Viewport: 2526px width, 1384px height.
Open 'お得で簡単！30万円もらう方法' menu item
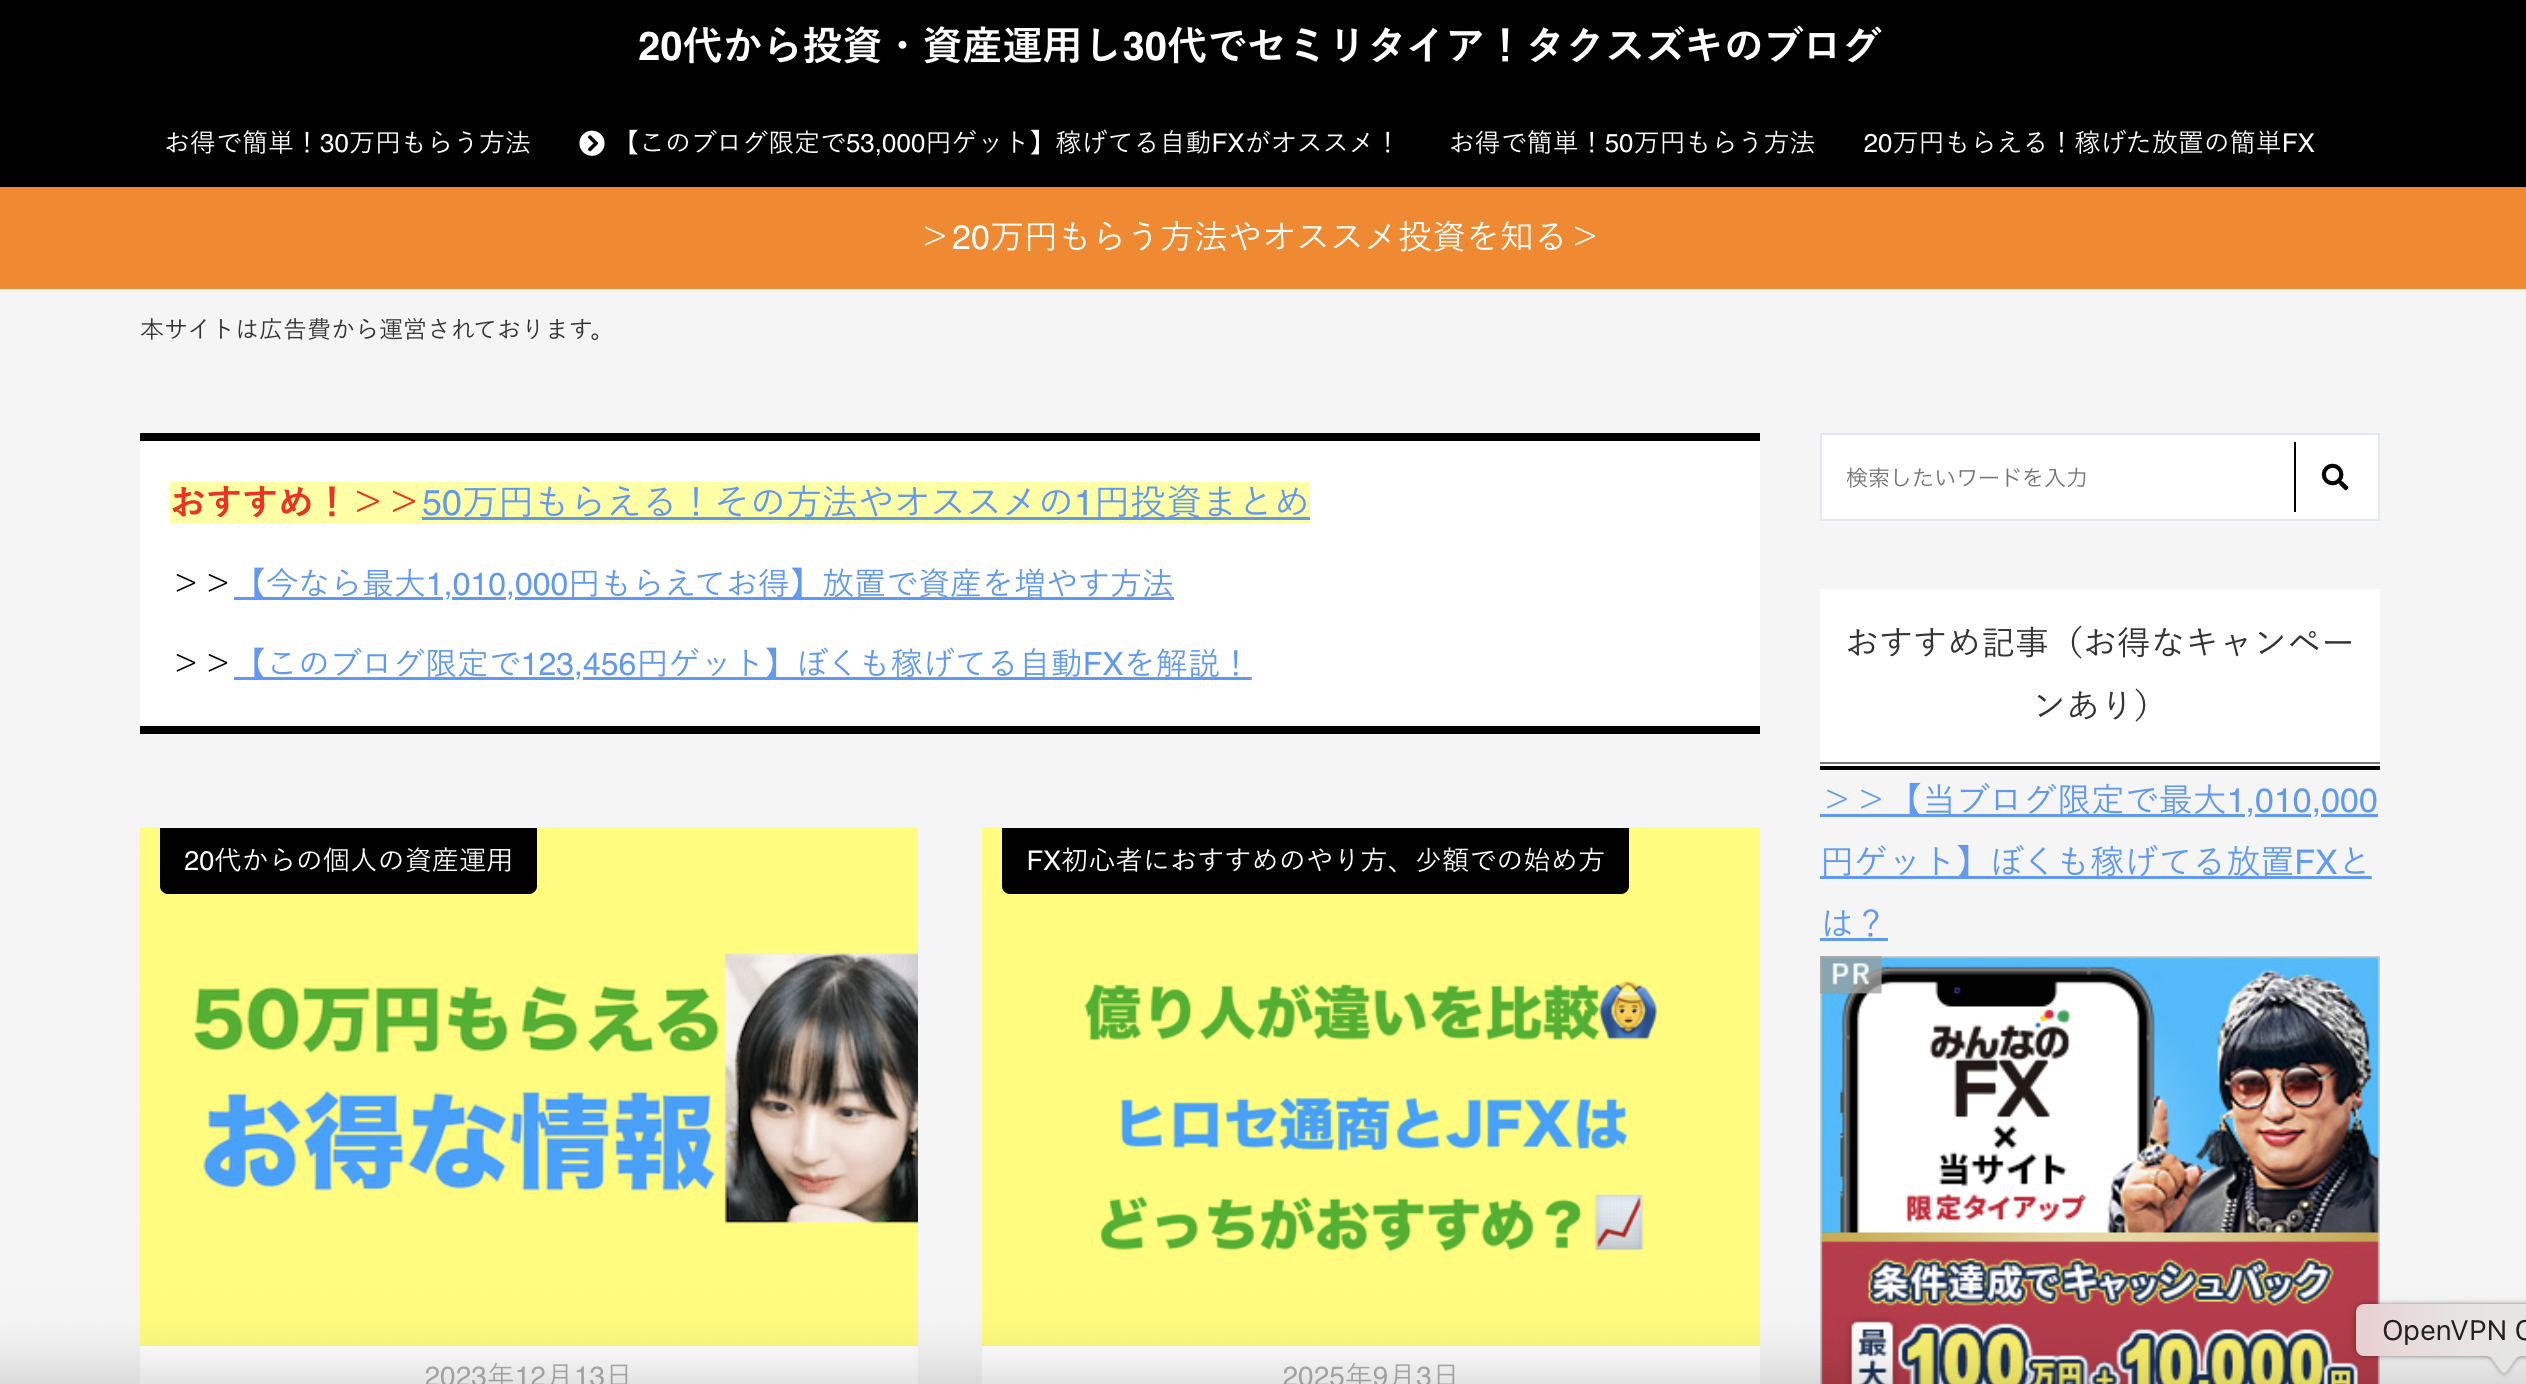tap(348, 143)
